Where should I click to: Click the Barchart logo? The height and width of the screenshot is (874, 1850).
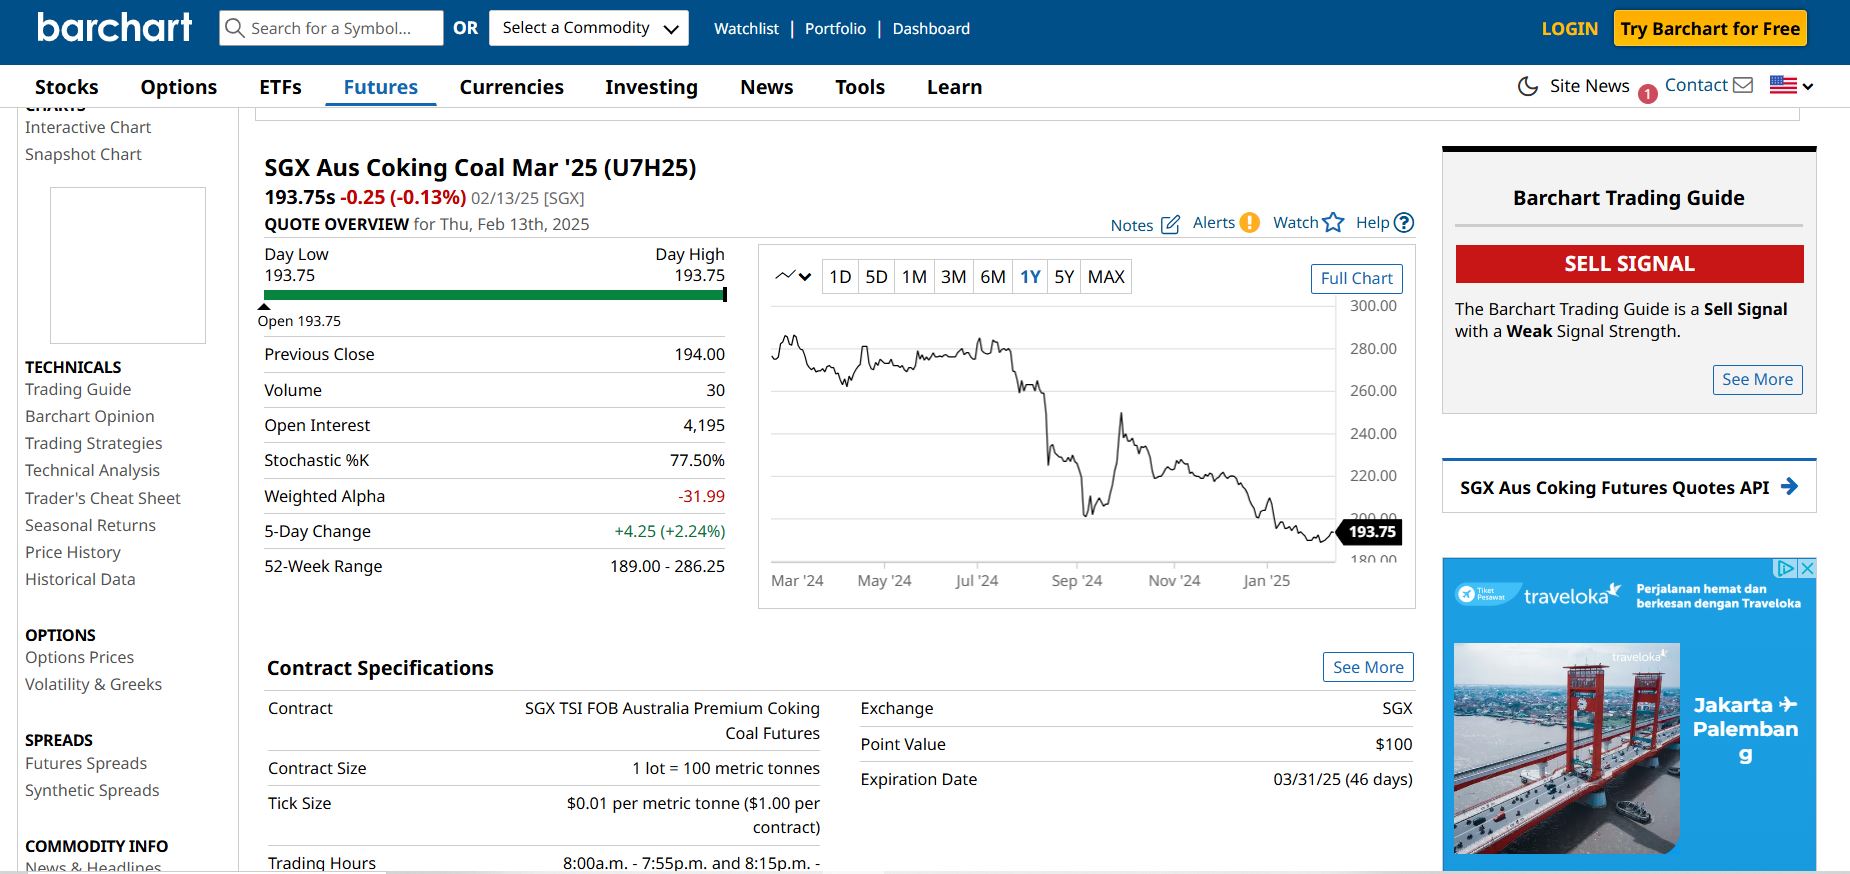(114, 27)
